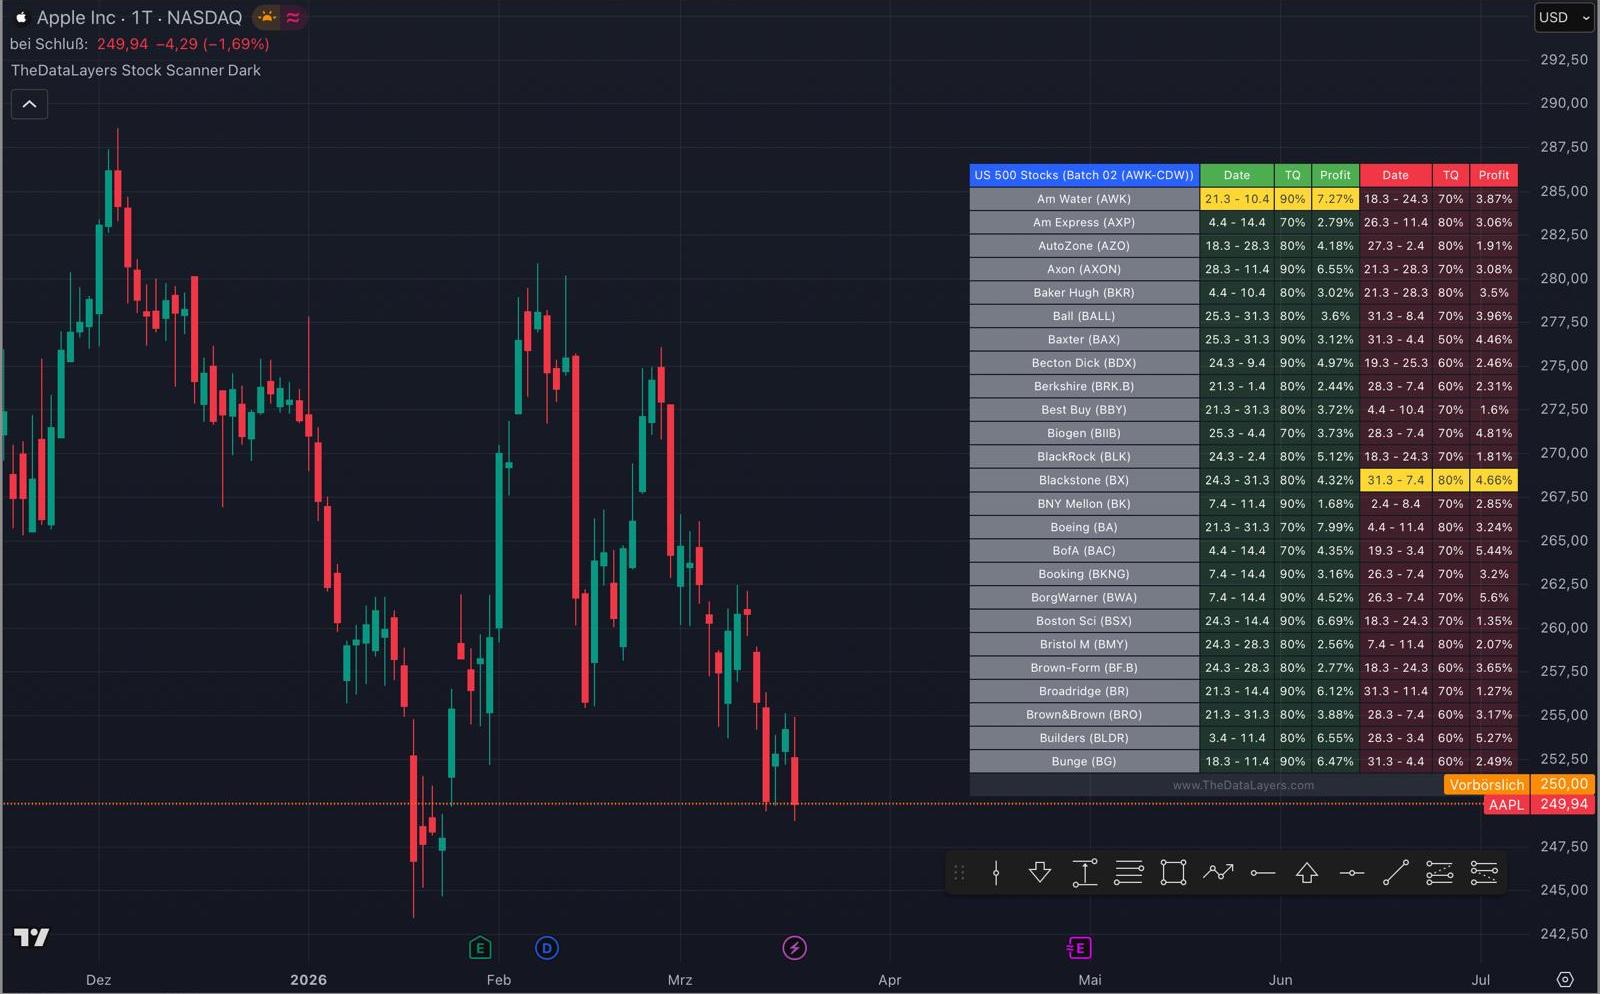The image size is (1600, 994).
Task: Click the green earnings E marker near Feb
Action: coord(480,947)
